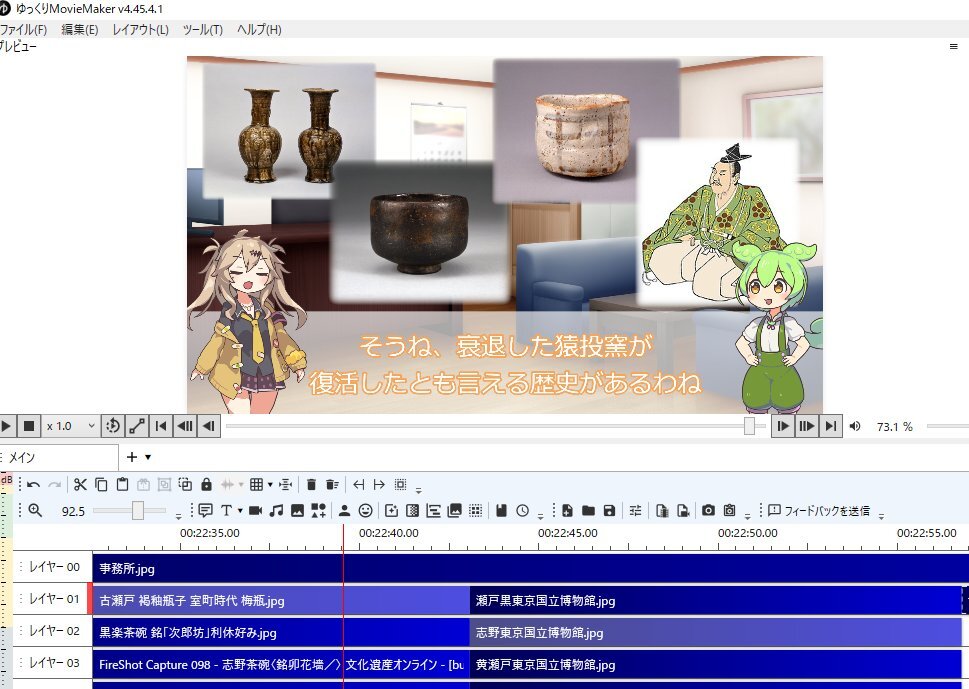The height and width of the screenshot is (689, 969).
Task: Click フィードバックを送信 button
Action: point(818,511)
